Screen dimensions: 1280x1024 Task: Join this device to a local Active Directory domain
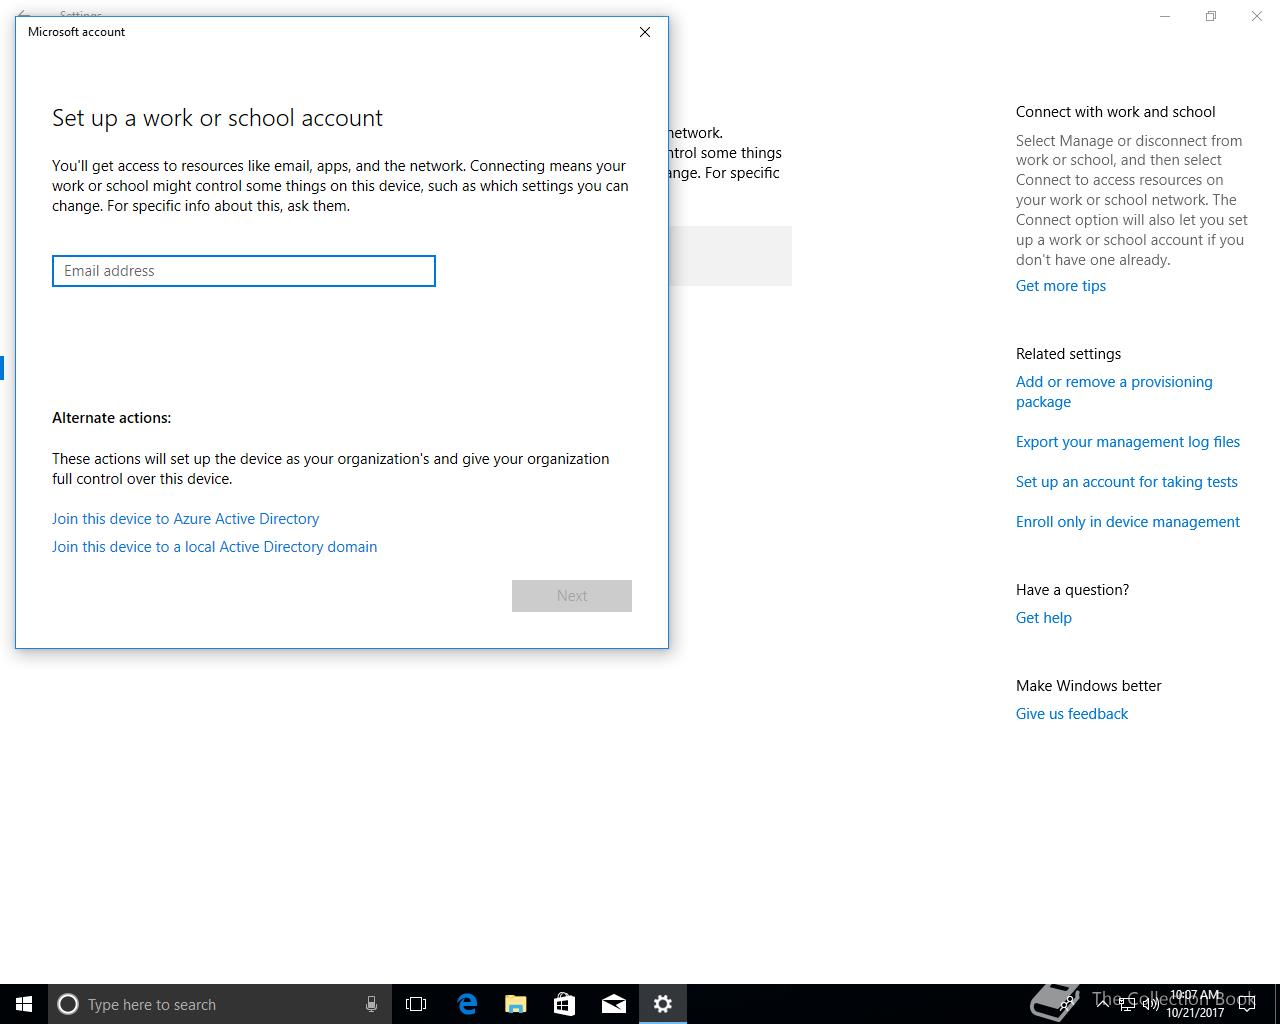[x=215, y=547]
